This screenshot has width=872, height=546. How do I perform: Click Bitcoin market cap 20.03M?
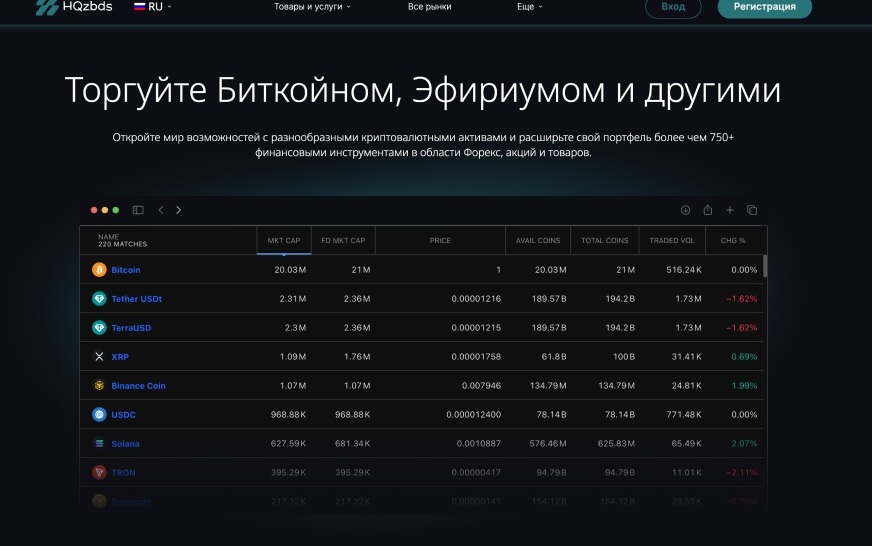click(290, 270)
